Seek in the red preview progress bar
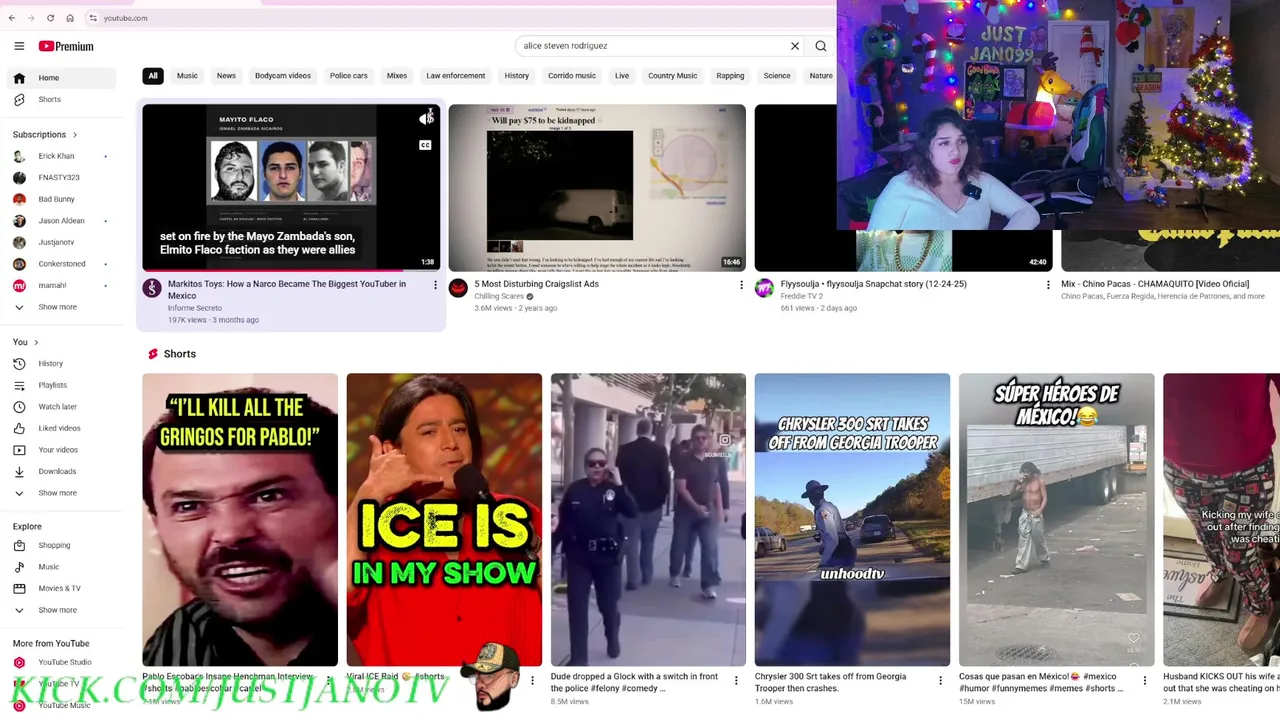The height and width of the screenshot is (720, 1280). [x=291, y=270]
